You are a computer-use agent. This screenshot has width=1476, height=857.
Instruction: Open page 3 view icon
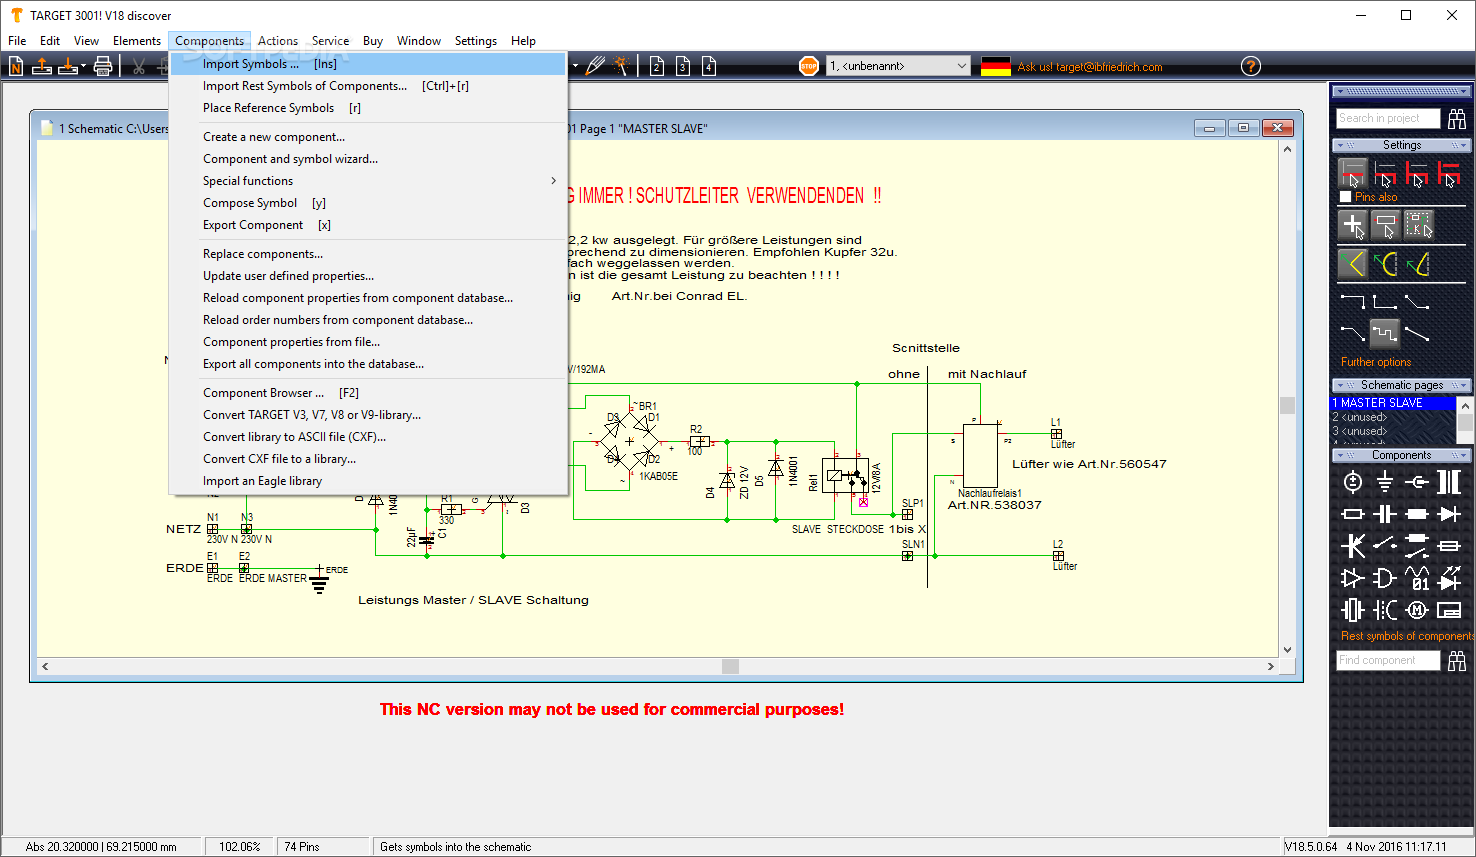(x=683, y=66)
